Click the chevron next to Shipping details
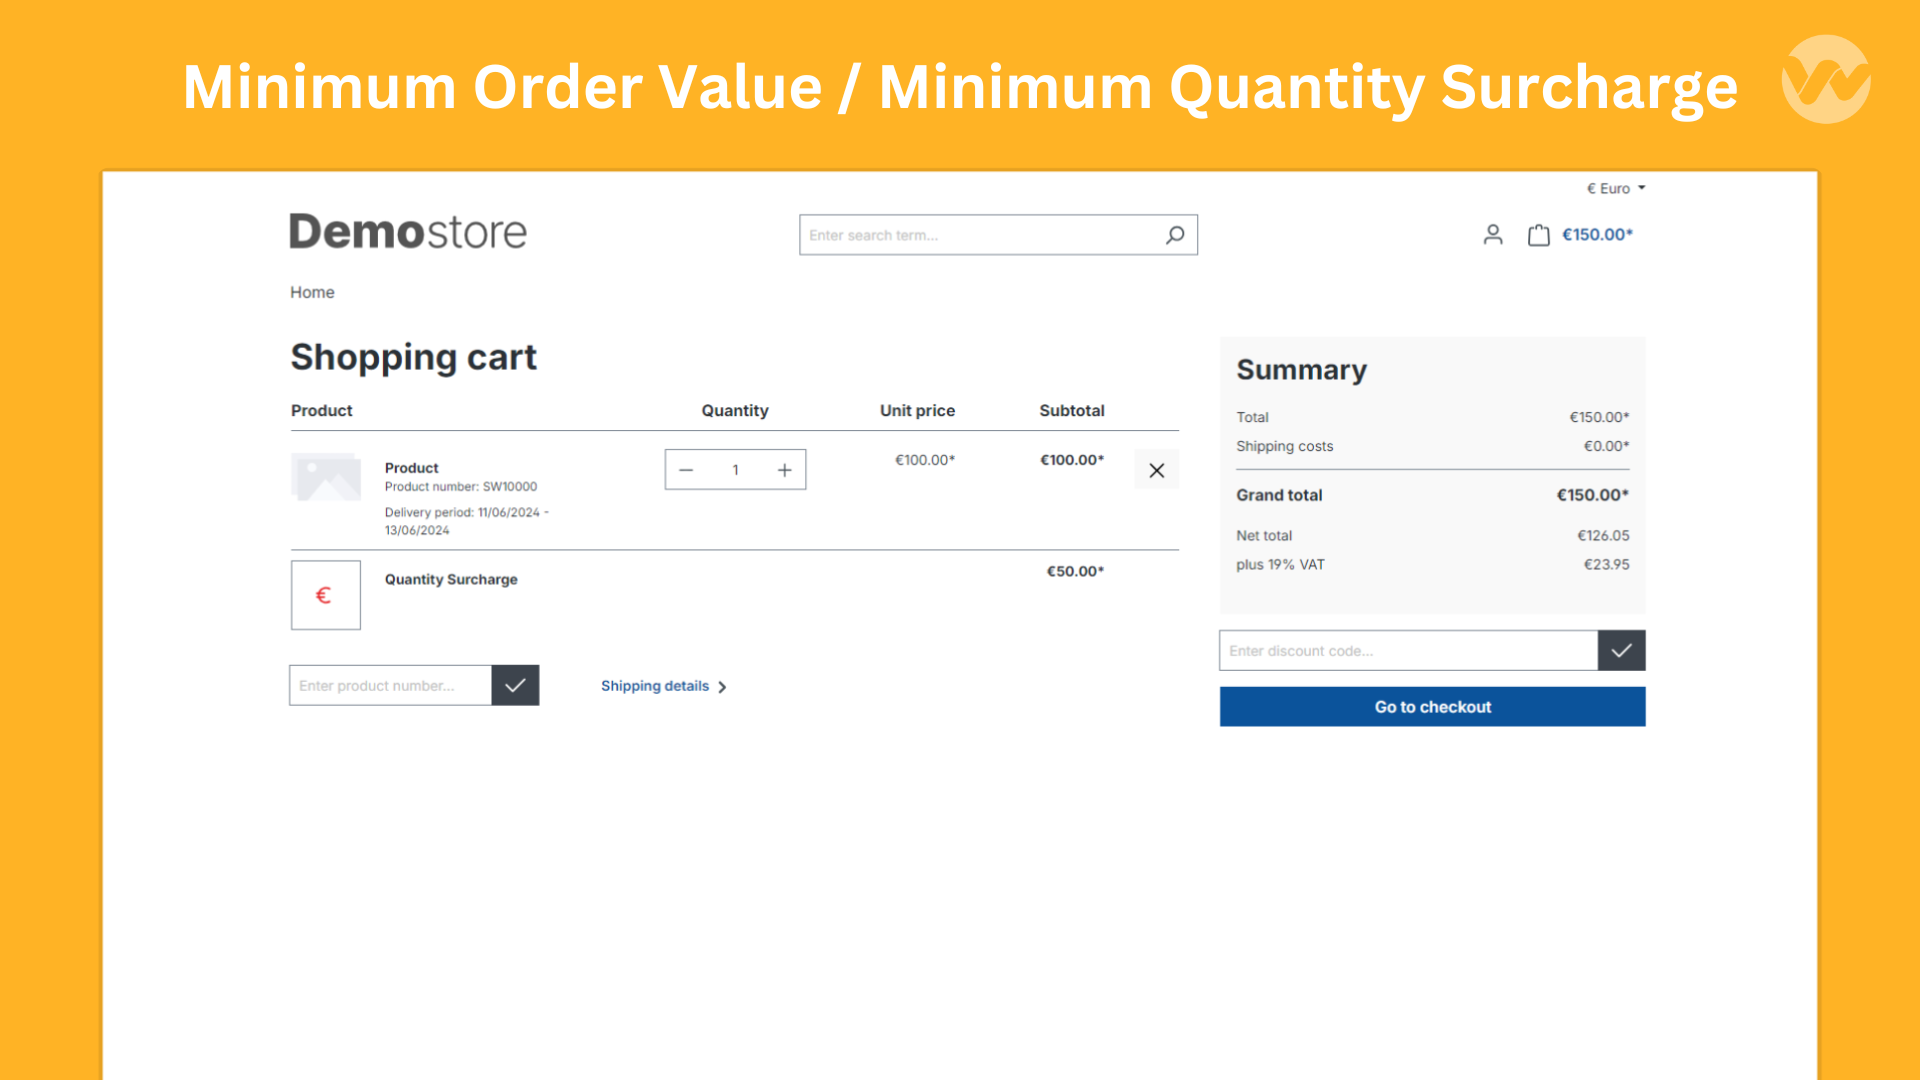 pyautogui.click(x=723, y=687)
